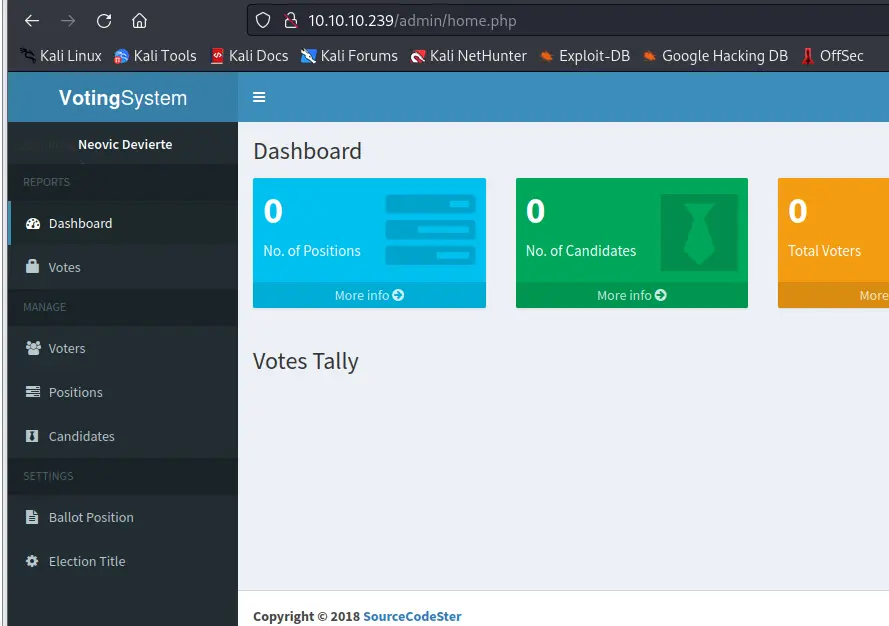Reload the page with refresh button
This screenshot has width=889, height=626.
(104, 21)
